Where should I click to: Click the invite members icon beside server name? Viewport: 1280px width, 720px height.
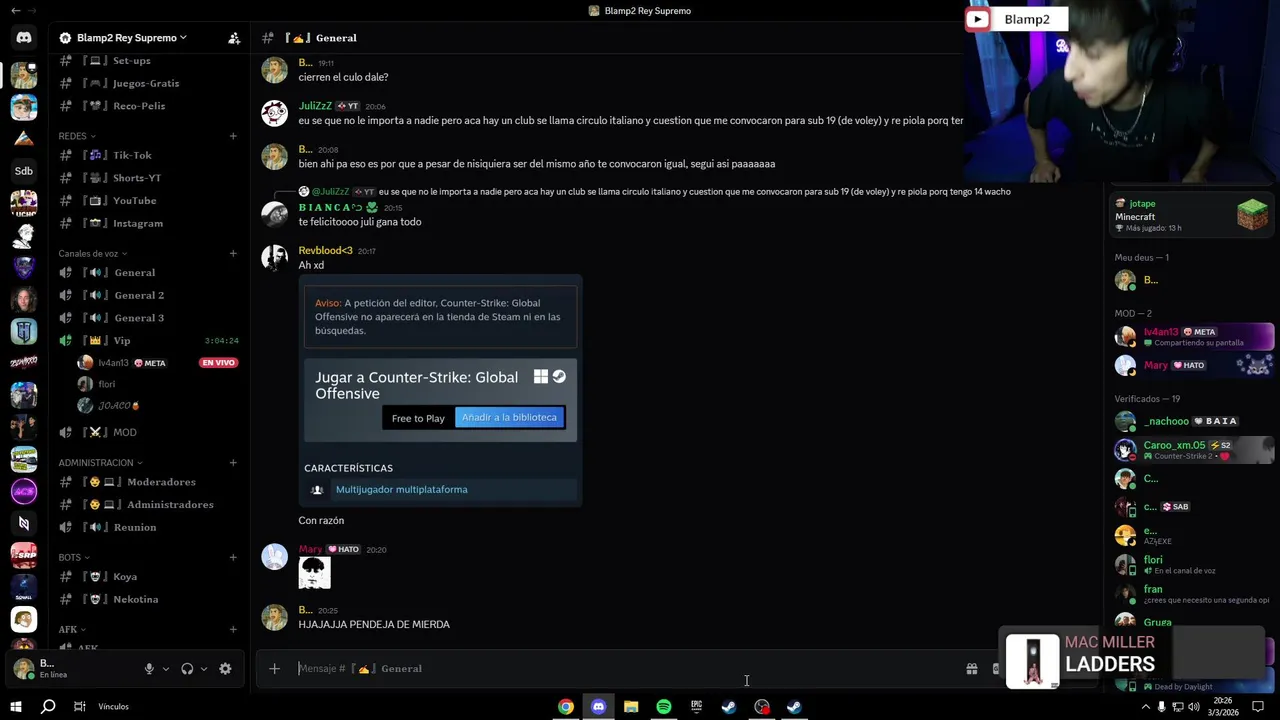pos(234,38)
